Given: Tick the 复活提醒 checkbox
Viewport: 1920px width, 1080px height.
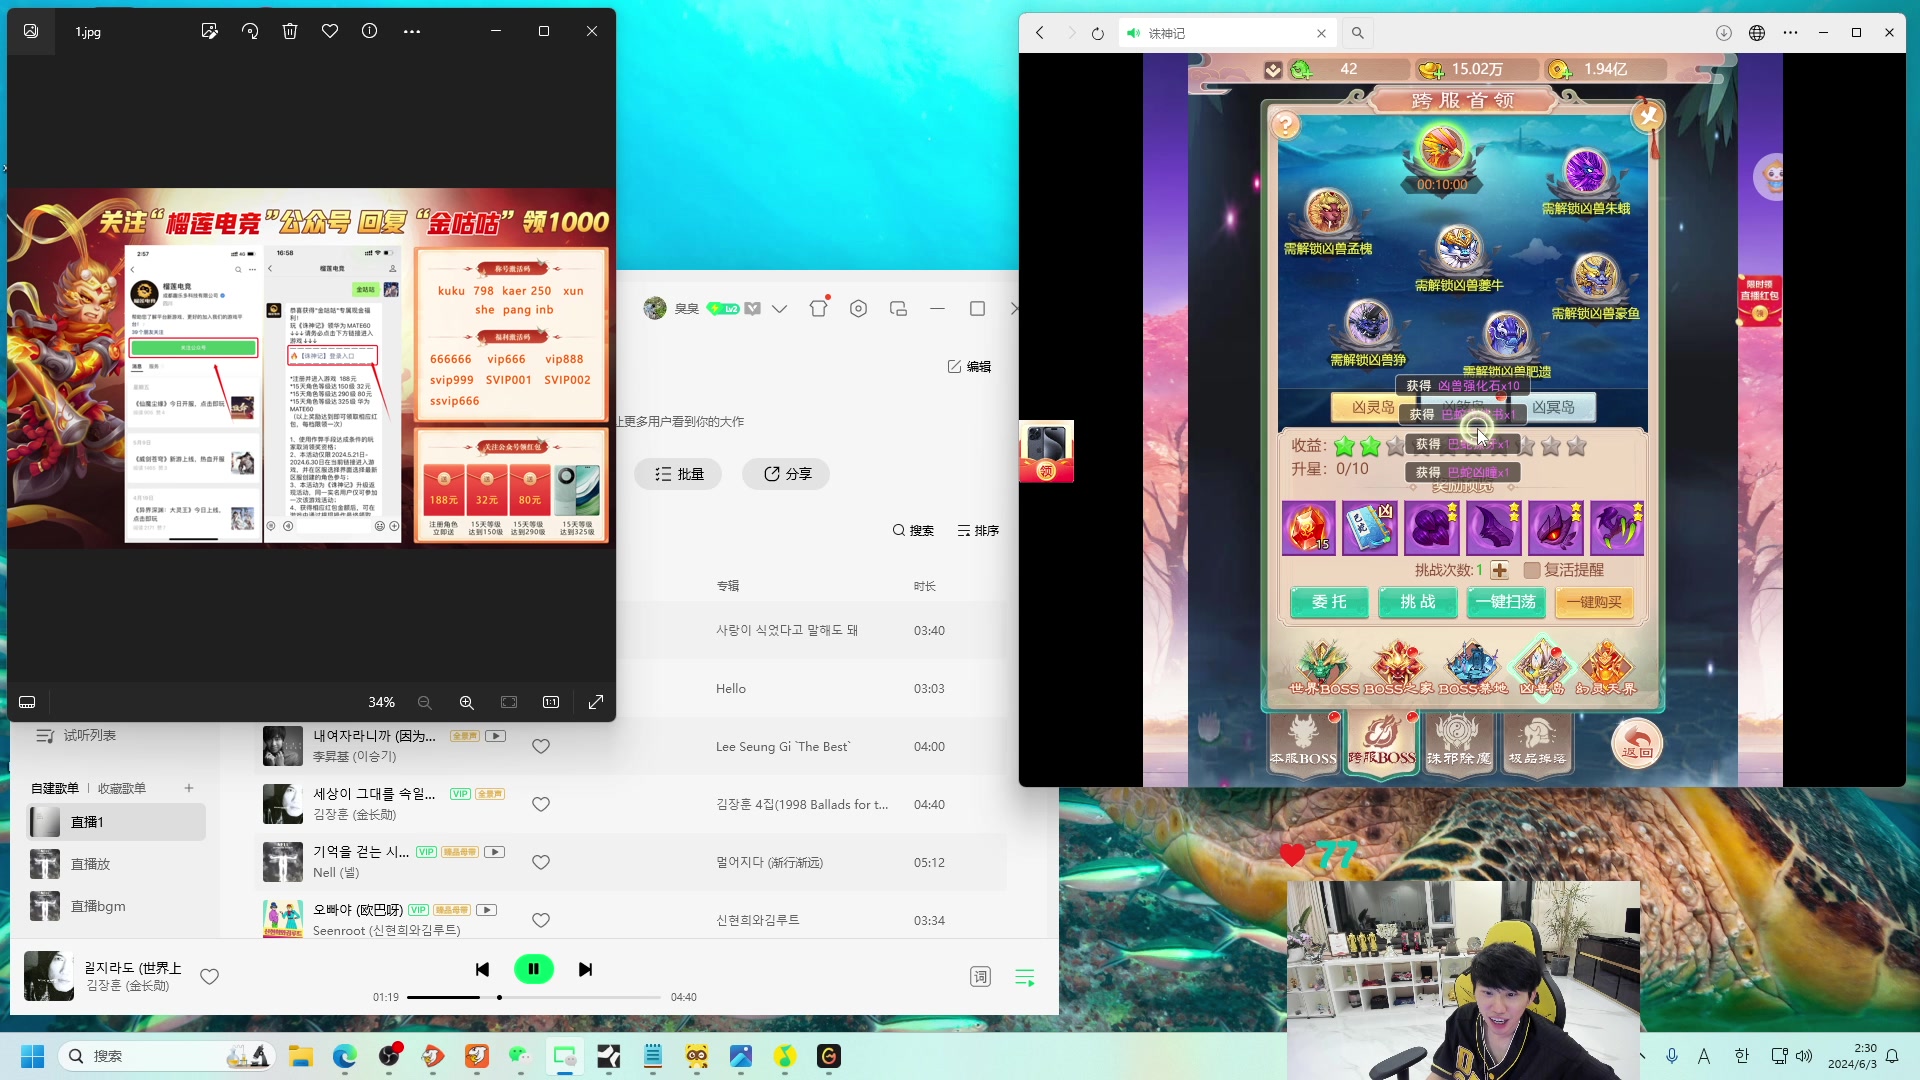Looking at the screenshot, I should coord(1532,570).
